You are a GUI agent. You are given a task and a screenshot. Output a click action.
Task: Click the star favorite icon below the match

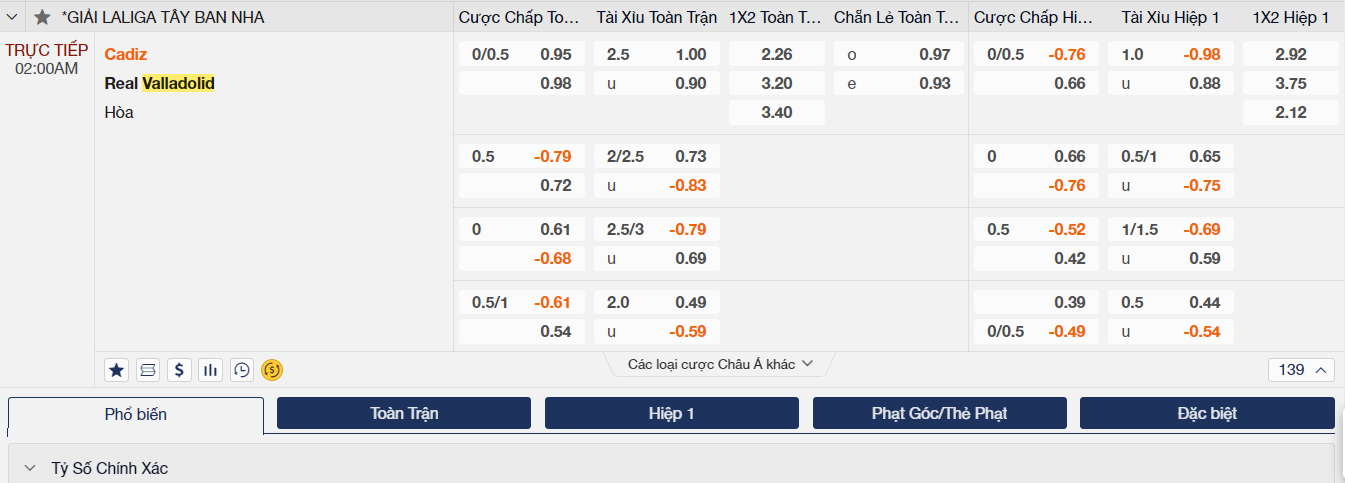[117, 370]
